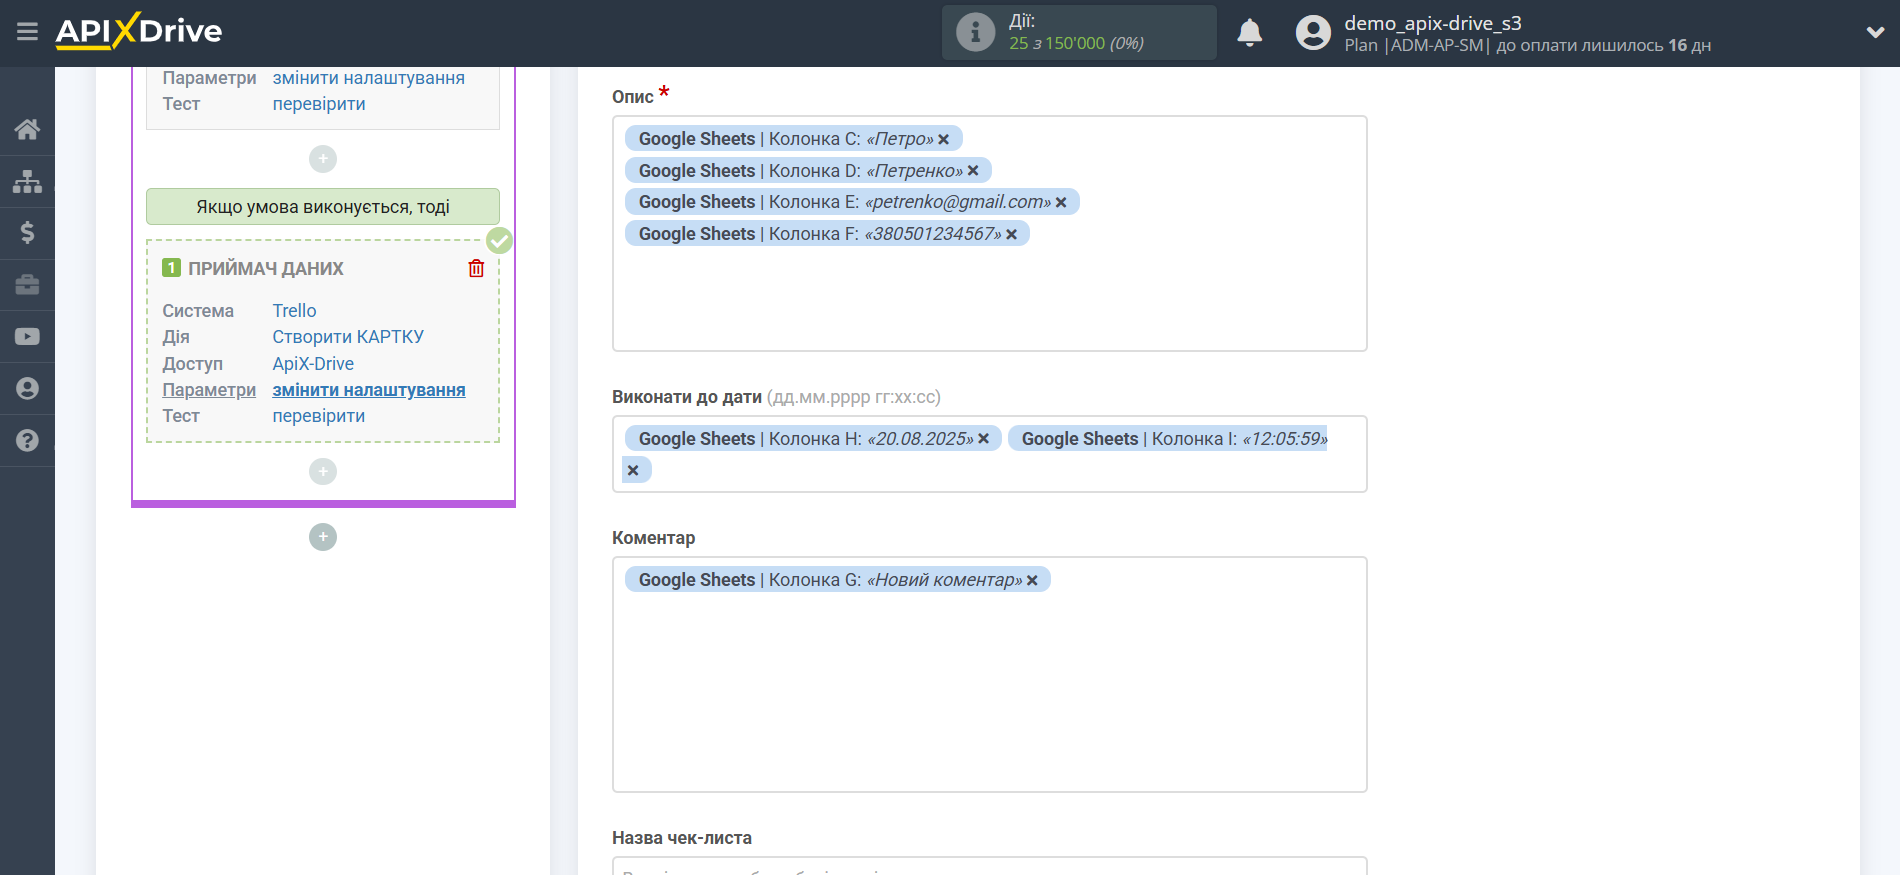Add step below the Trello receiver block
Screen dimensions: 1900x875
pos(323,471)
